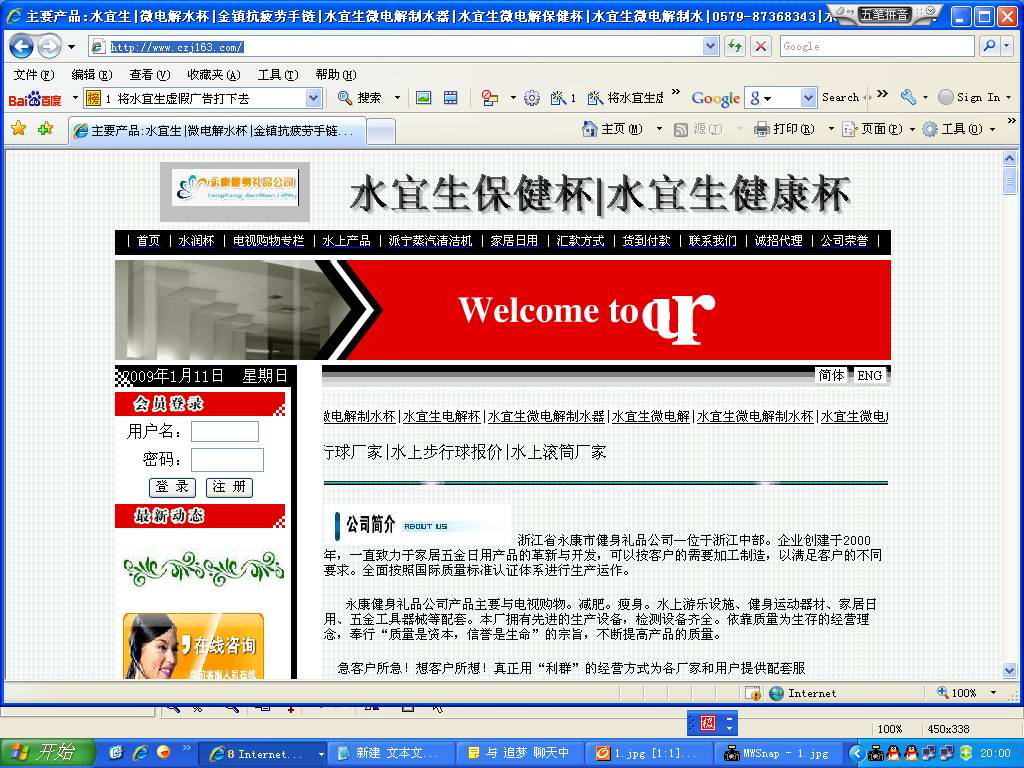Open the zoom level 100% dropdown
The image size is (1024, 768).
(x=993, y=693)
